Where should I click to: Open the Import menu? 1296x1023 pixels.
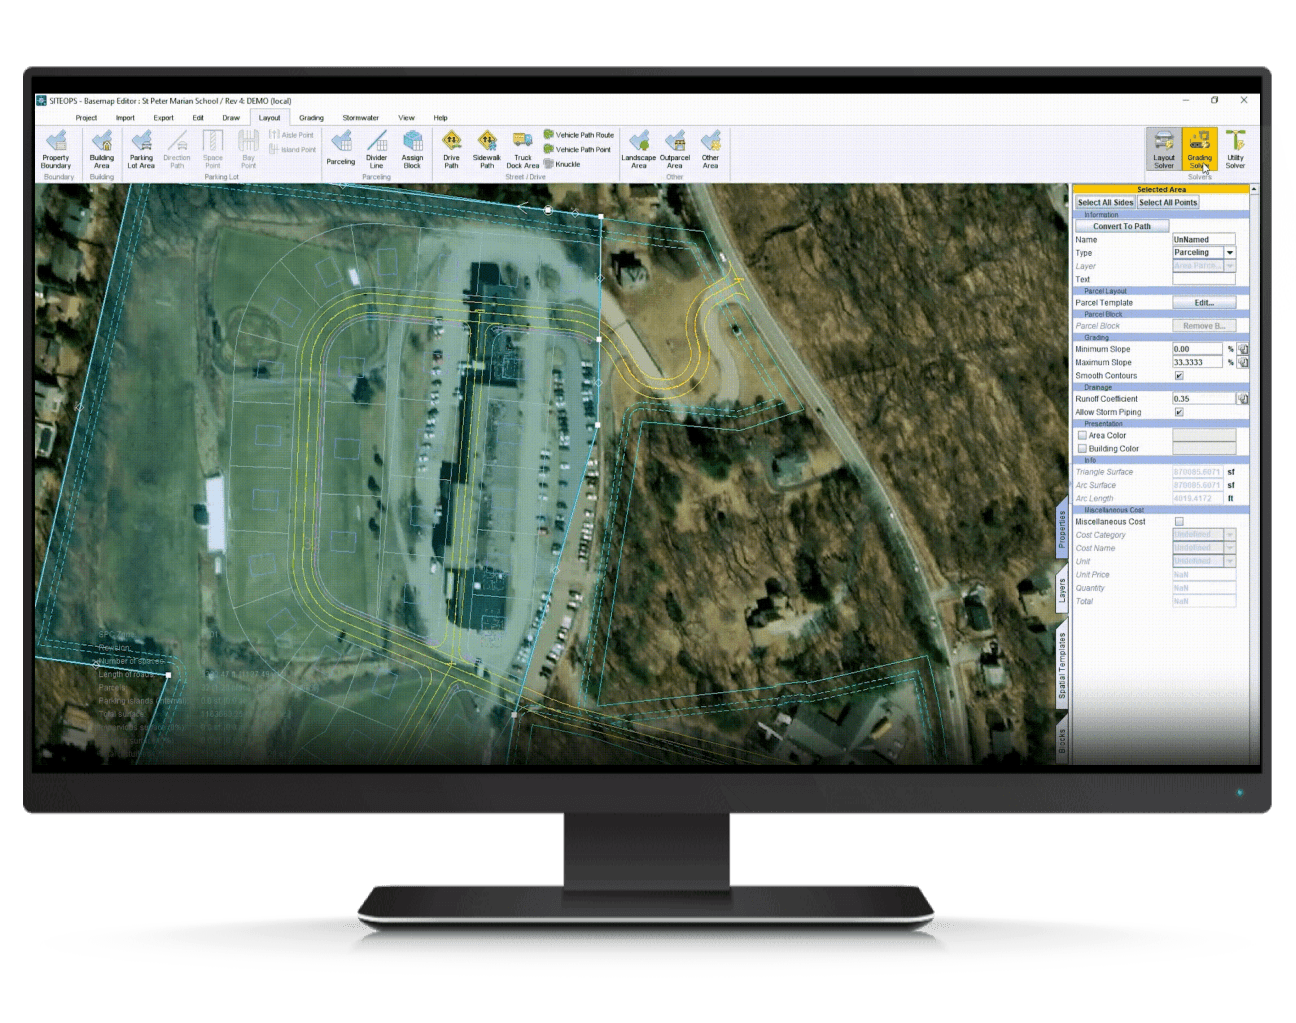click(125, 118)
